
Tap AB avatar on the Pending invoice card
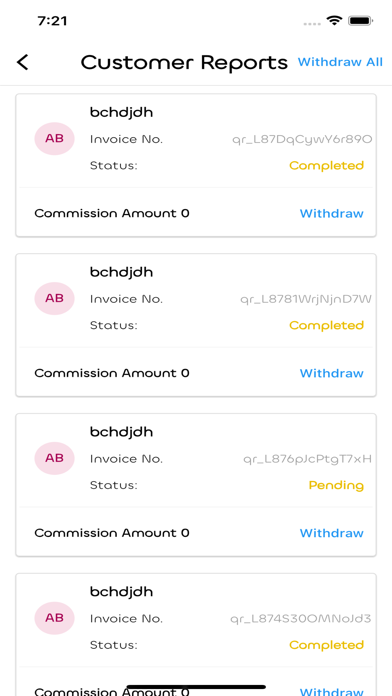[x=55, y=458]
